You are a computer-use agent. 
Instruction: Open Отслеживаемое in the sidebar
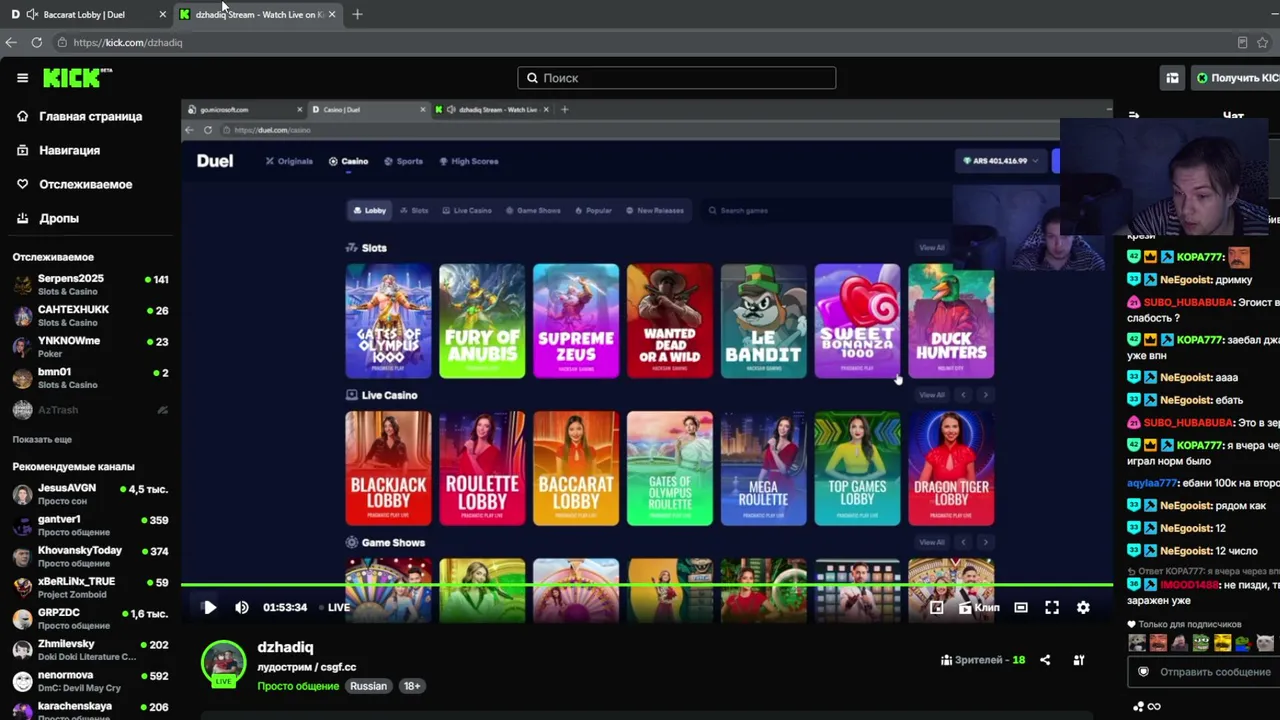tap(85, 184)
